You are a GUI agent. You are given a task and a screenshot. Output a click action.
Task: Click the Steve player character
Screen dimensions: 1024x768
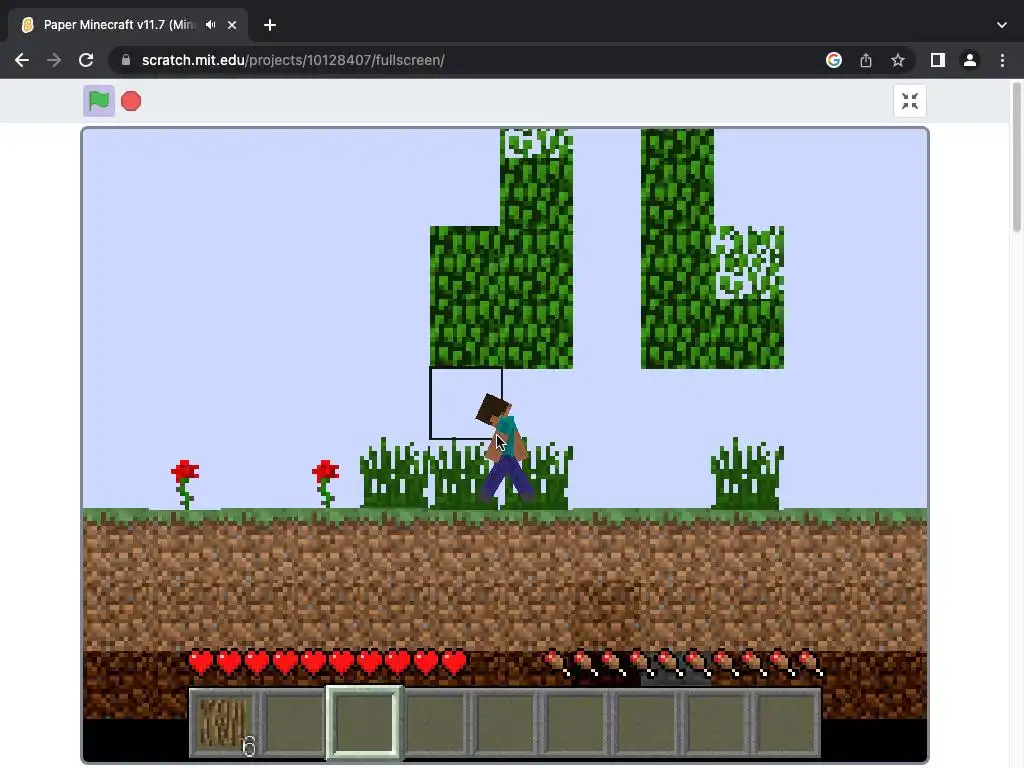click(x=504, y=448)
